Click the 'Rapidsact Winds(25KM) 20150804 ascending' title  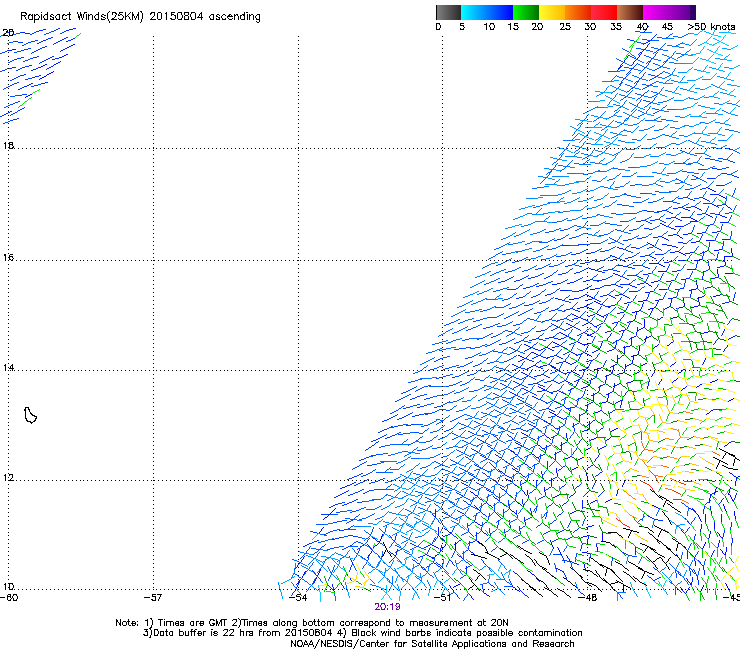click(x=140, y=17)
